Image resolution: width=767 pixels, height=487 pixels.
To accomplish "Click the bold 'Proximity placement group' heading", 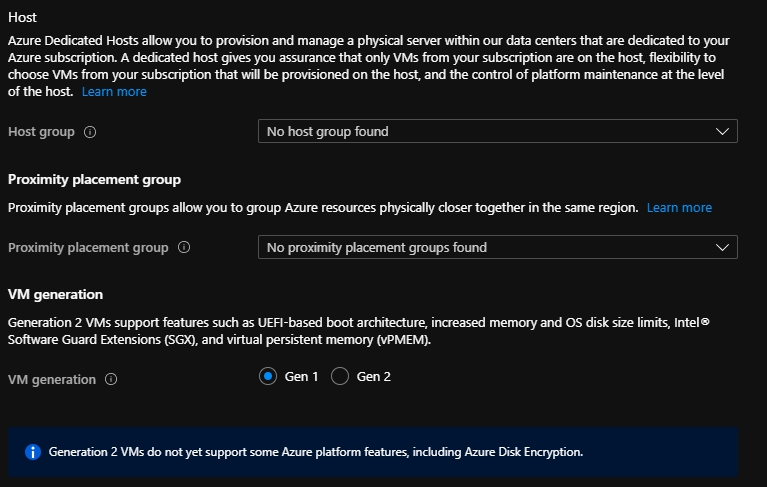I will [x=94, y=180].
